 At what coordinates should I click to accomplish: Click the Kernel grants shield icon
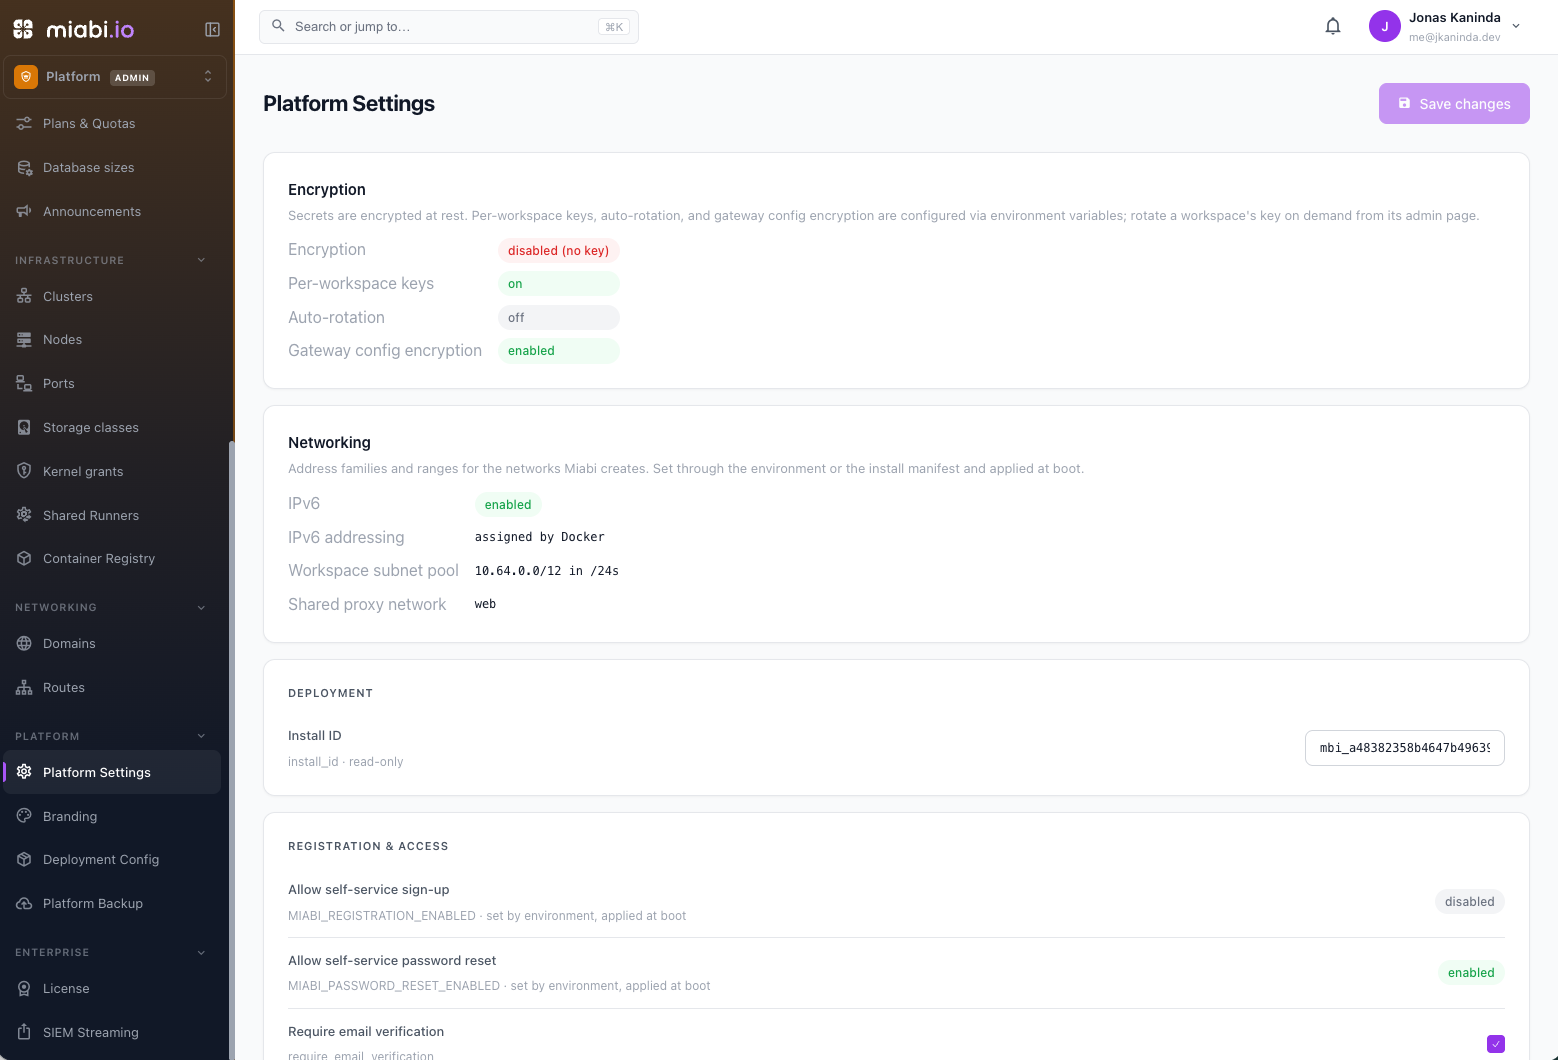click(24, 472)
